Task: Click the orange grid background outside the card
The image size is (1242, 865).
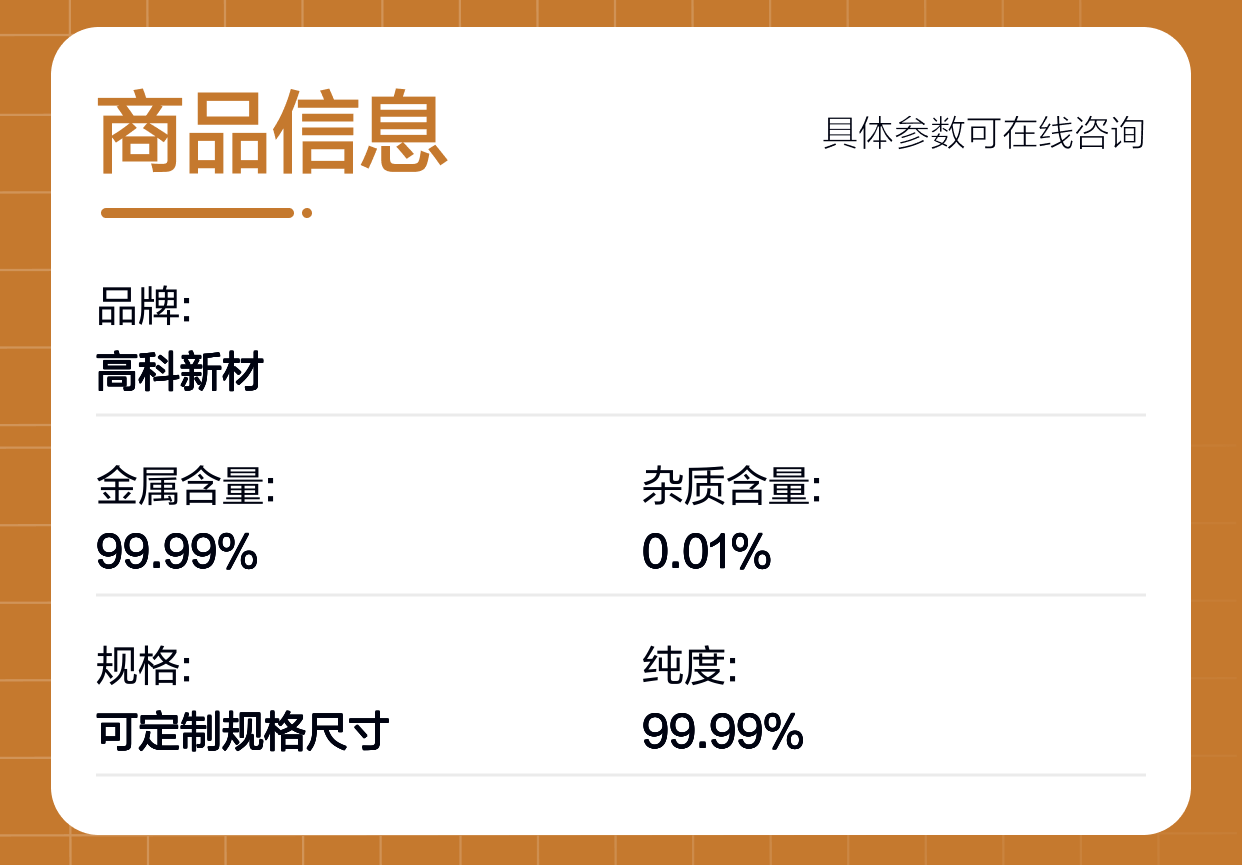Action: [x=24, y=430]
